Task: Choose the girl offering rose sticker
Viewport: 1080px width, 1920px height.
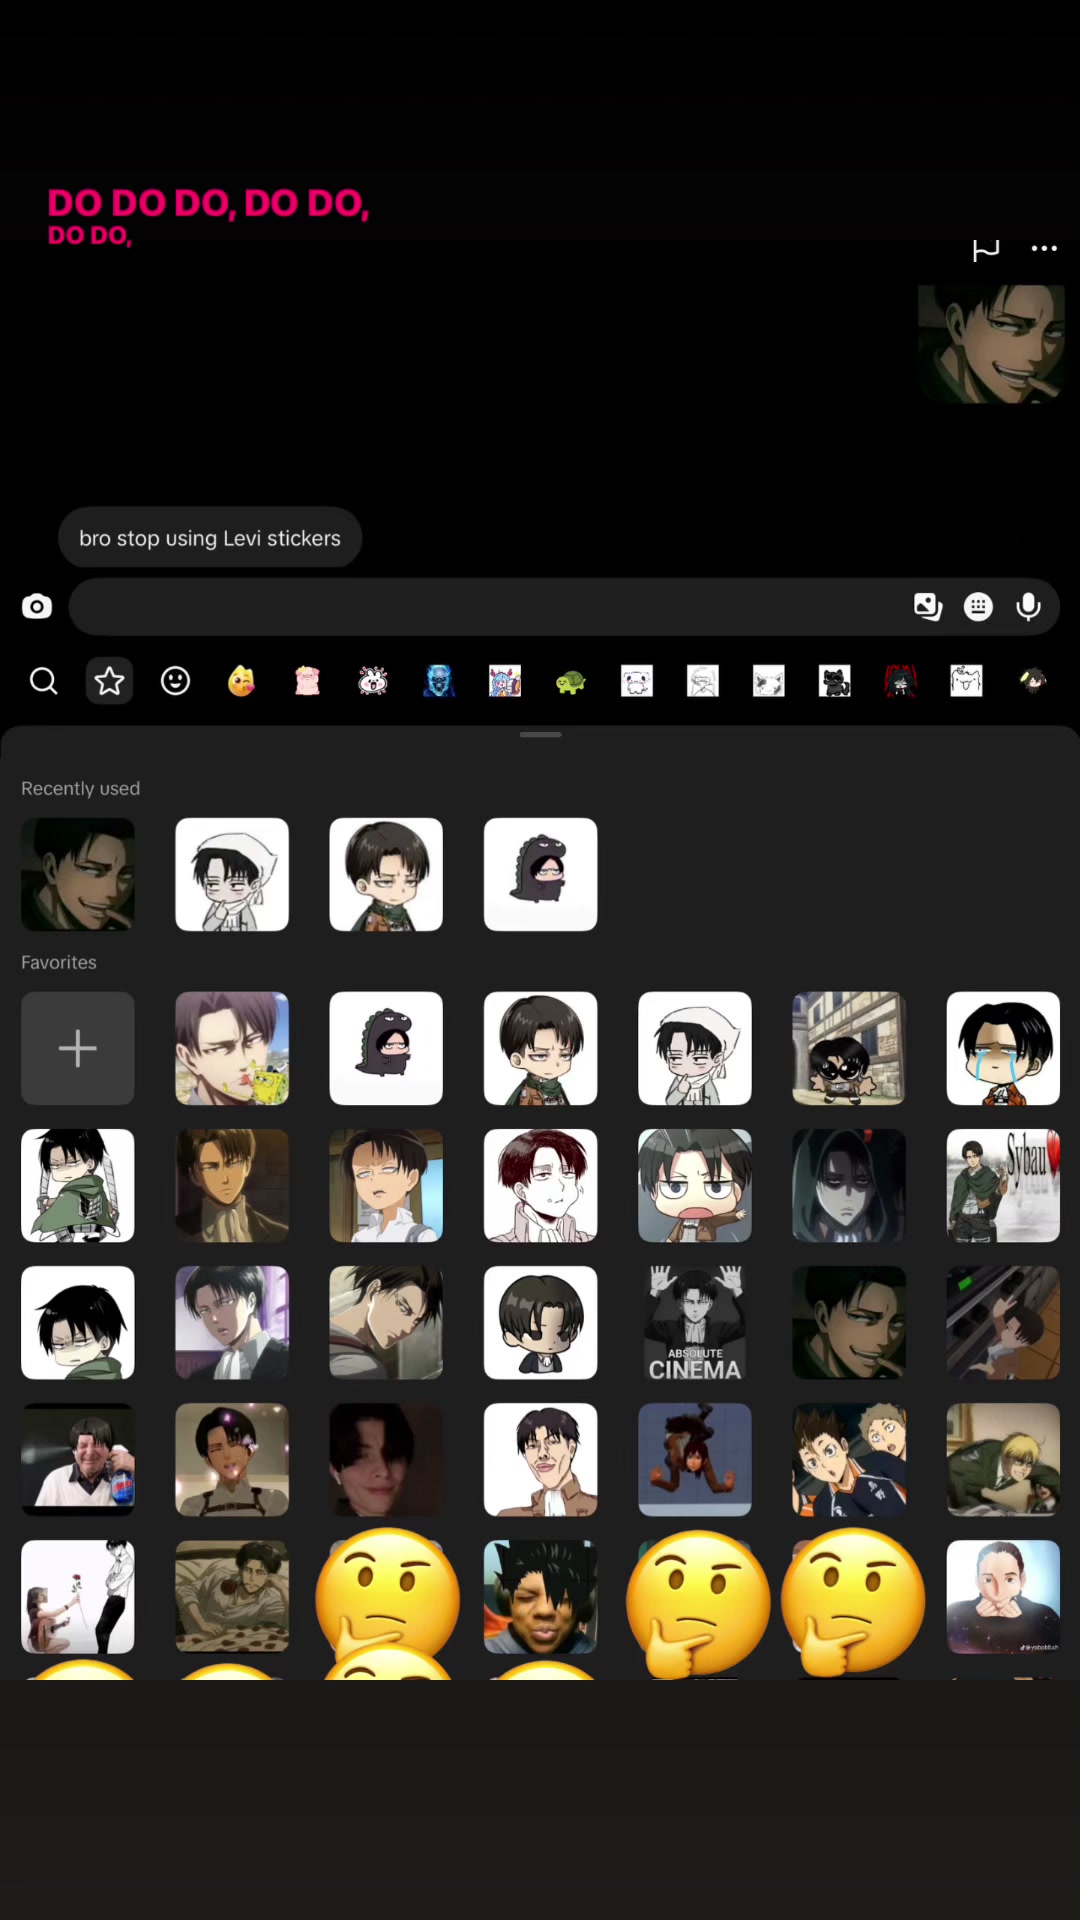Action: (78, 1597)
